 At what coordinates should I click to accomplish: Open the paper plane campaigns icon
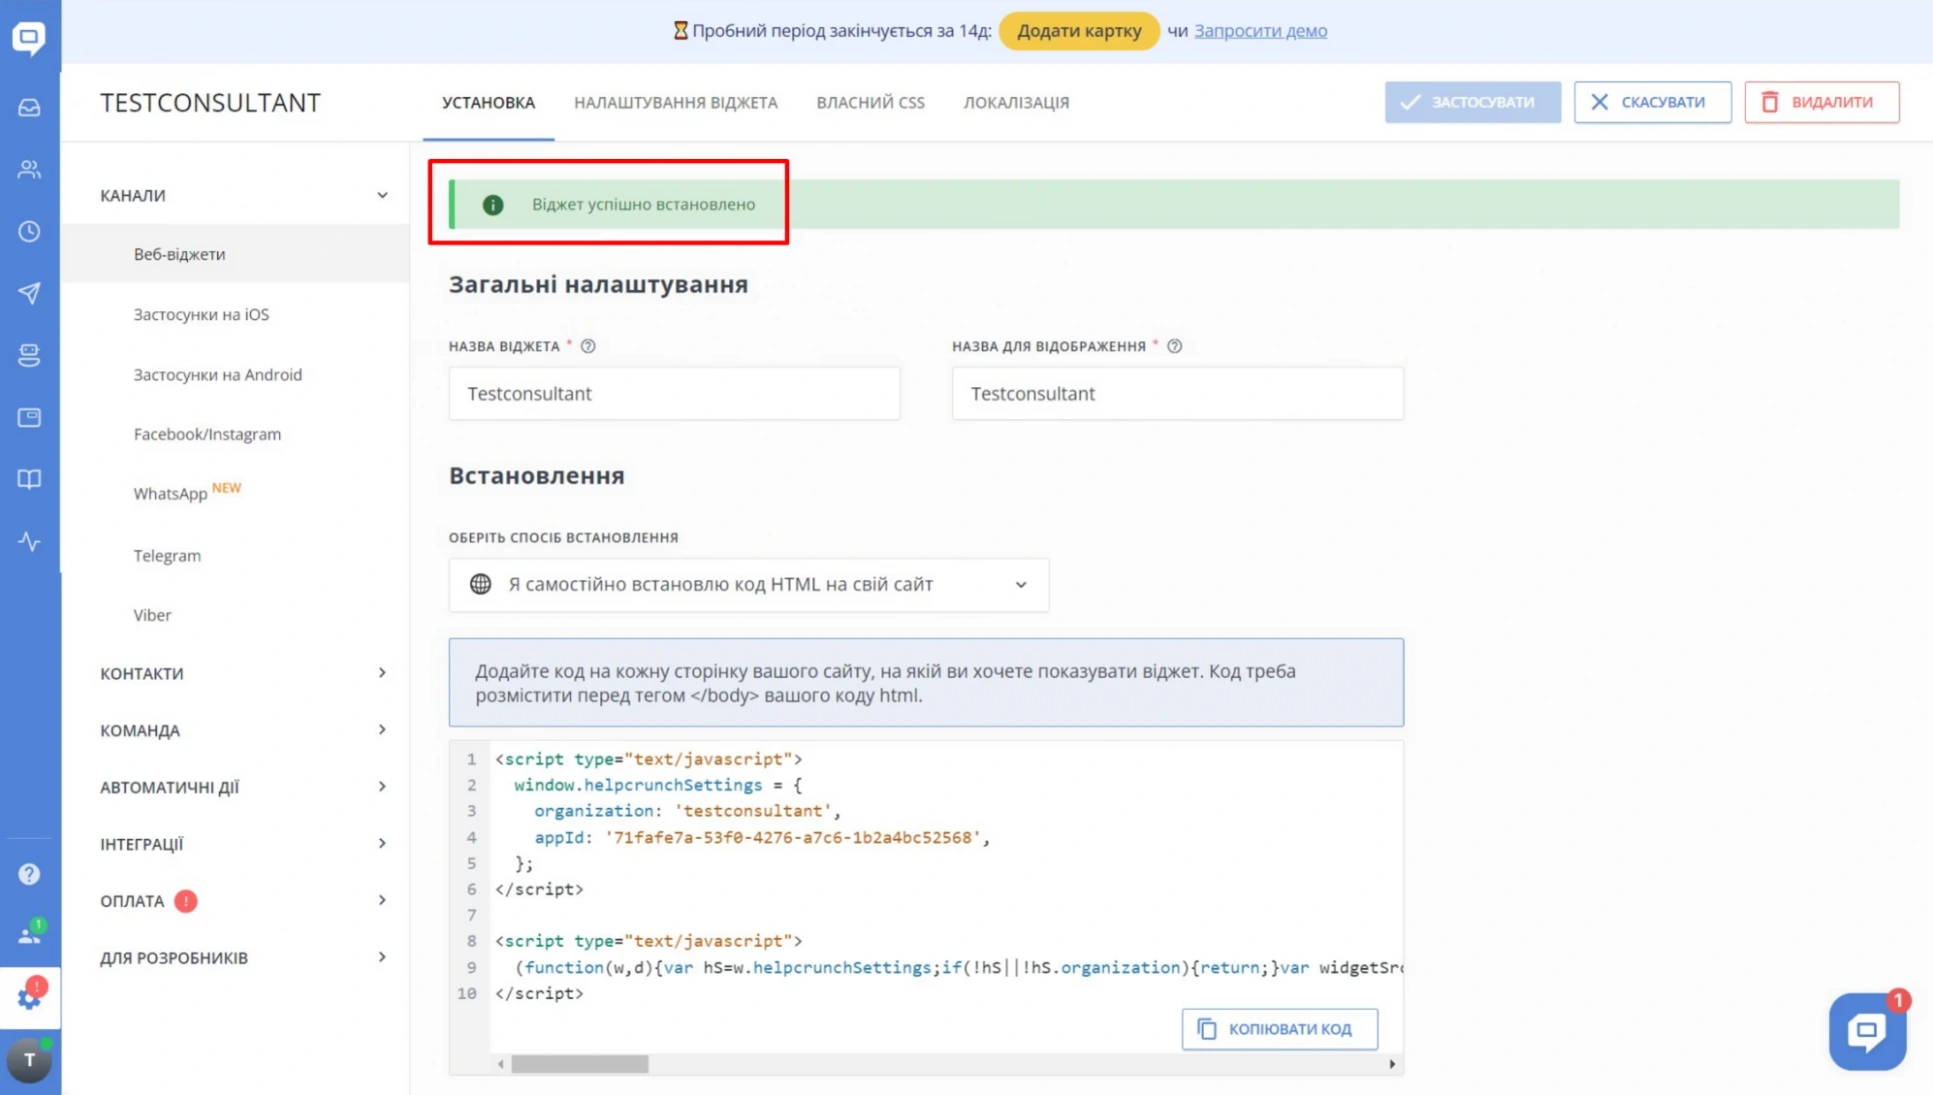pyautogui.click(x=29, y=293)
